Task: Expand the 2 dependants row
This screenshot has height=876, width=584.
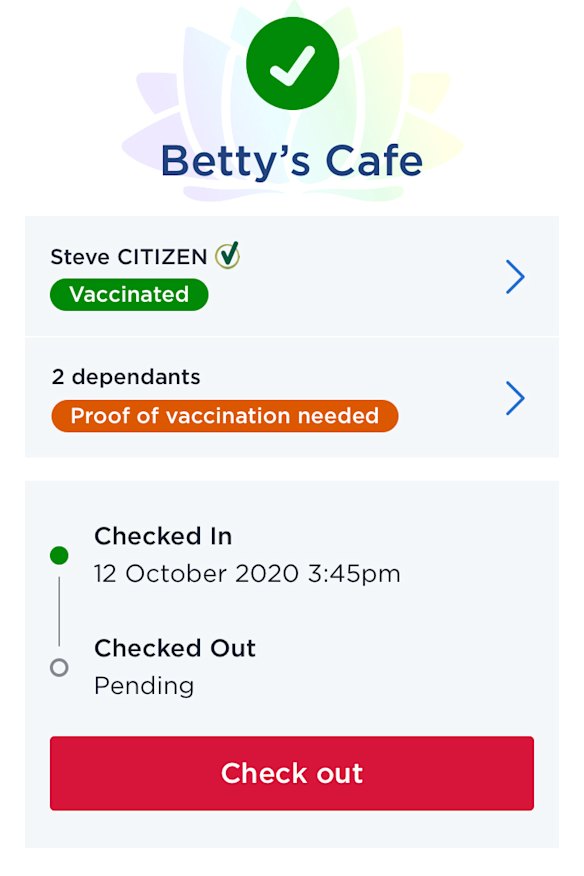Action: pyautogui.click(x=514, y=398)
